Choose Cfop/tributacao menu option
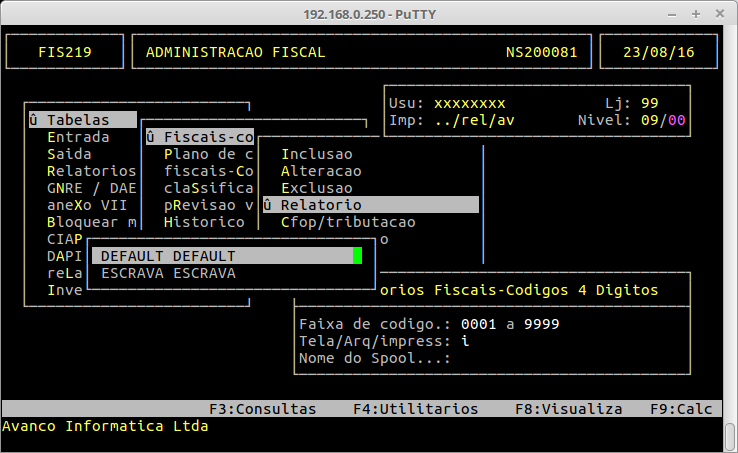This screenshot has width=738, height=453. 347,222
